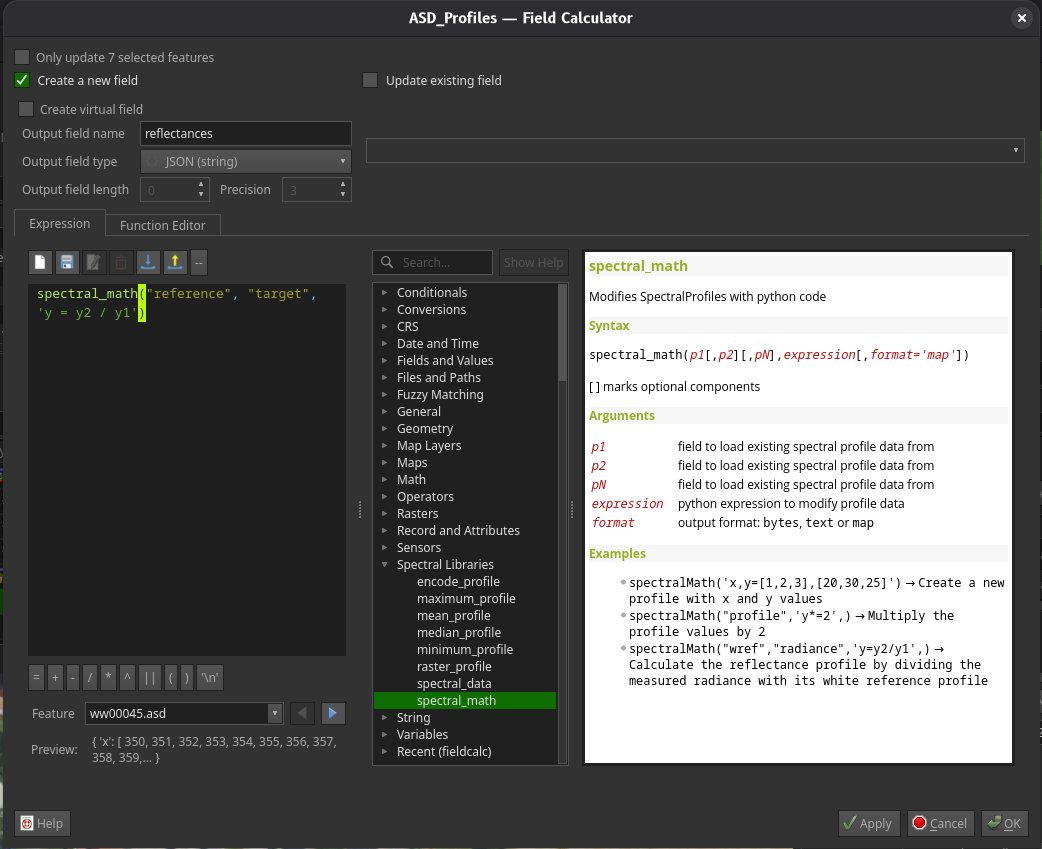Viewport: 1042px width, 849px height.
Task: Select the minimum_profile function
Action: (465, 650)
